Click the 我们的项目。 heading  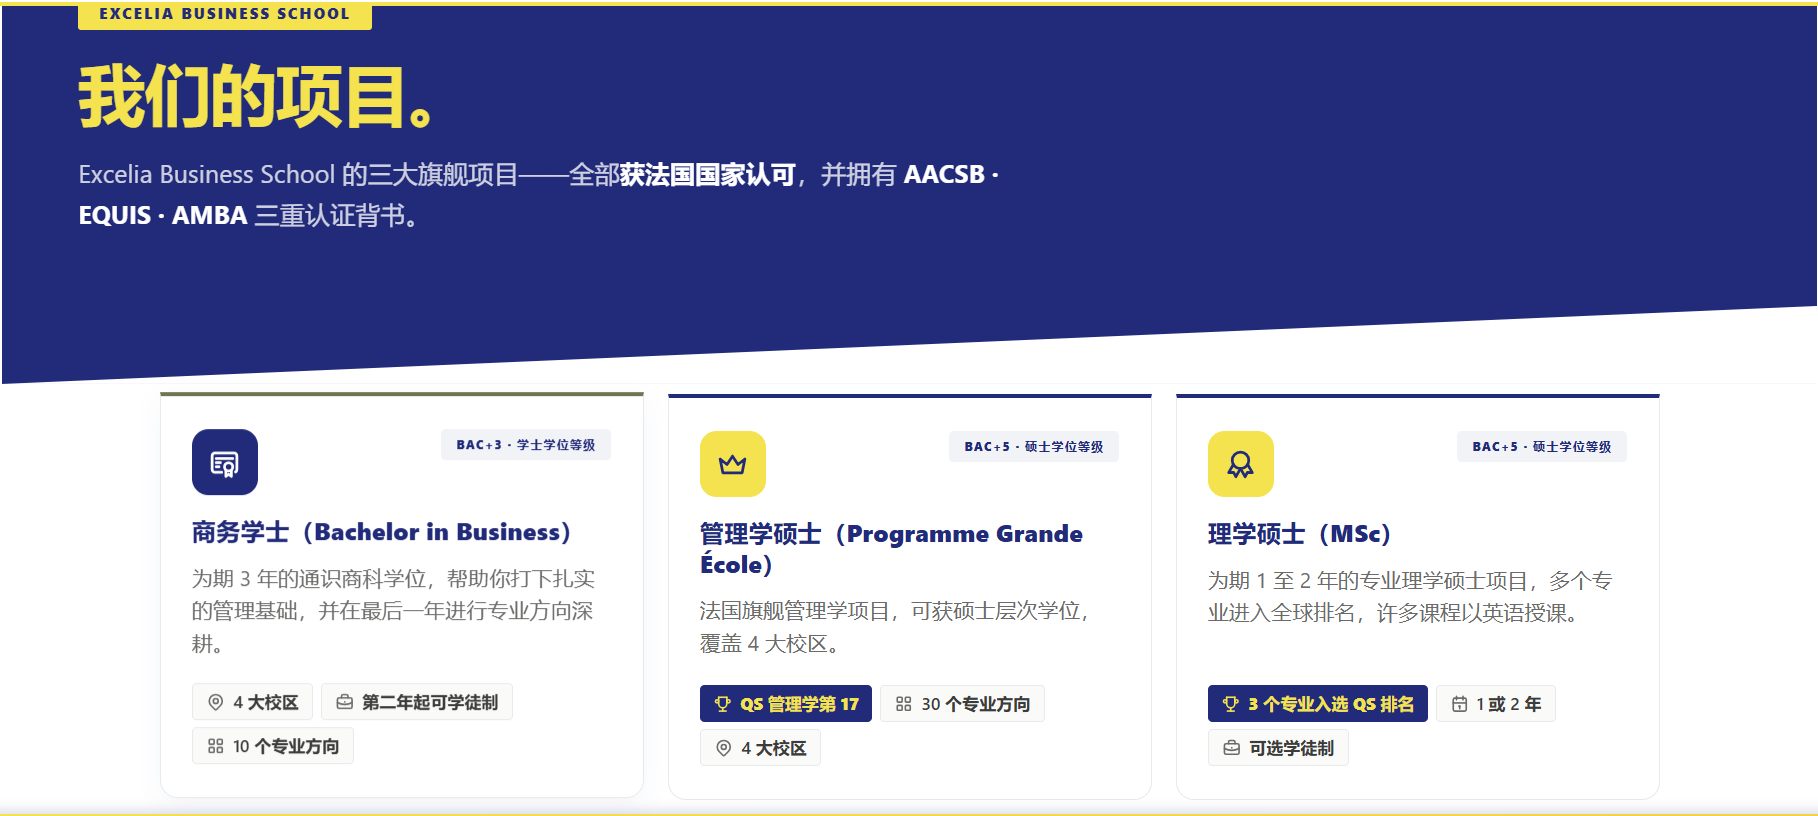click(x=256, y=97)
